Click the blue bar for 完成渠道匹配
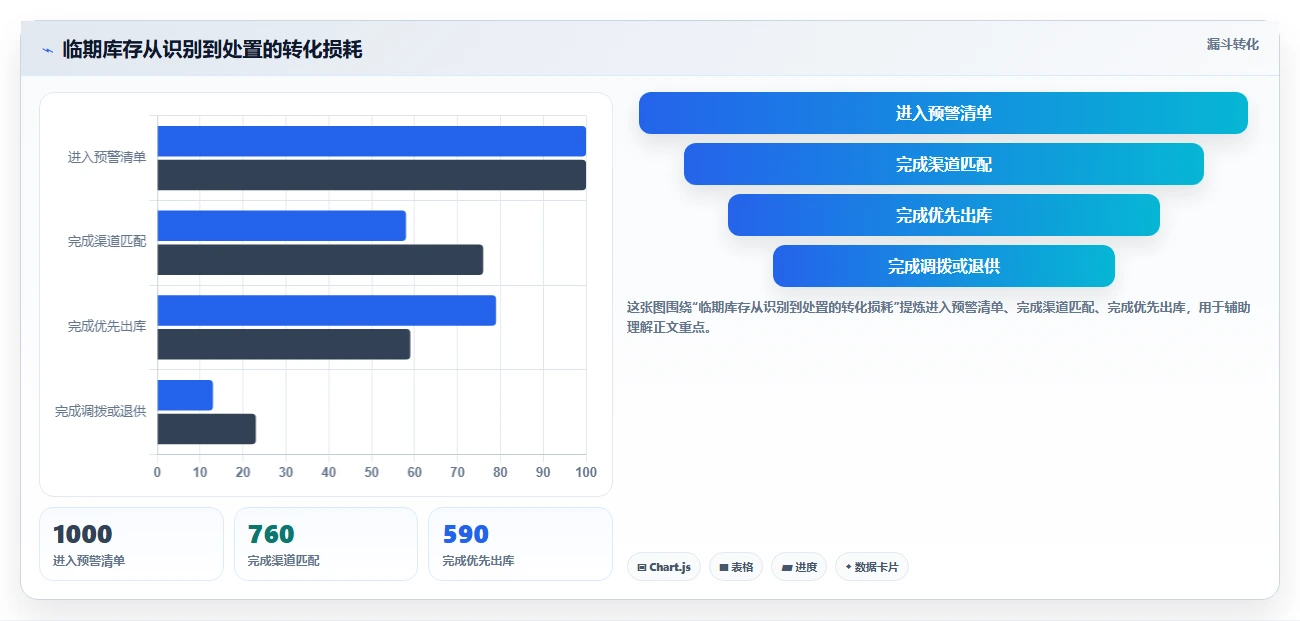The image size is (1300, 621). point(281,226)
